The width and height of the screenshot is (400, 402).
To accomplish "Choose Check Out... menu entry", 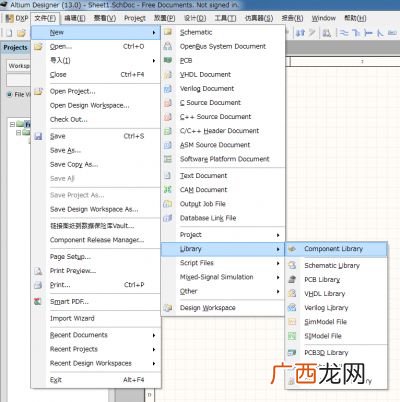I will pyautogui.click(x=96, y=119).
